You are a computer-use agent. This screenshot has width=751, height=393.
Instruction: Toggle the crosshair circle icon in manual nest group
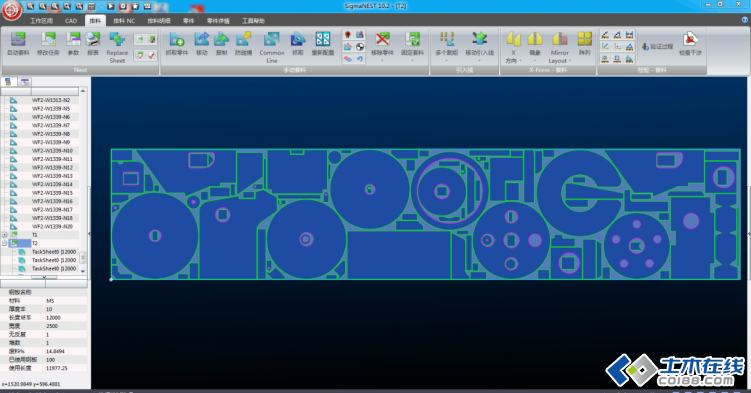coord(360,47)
